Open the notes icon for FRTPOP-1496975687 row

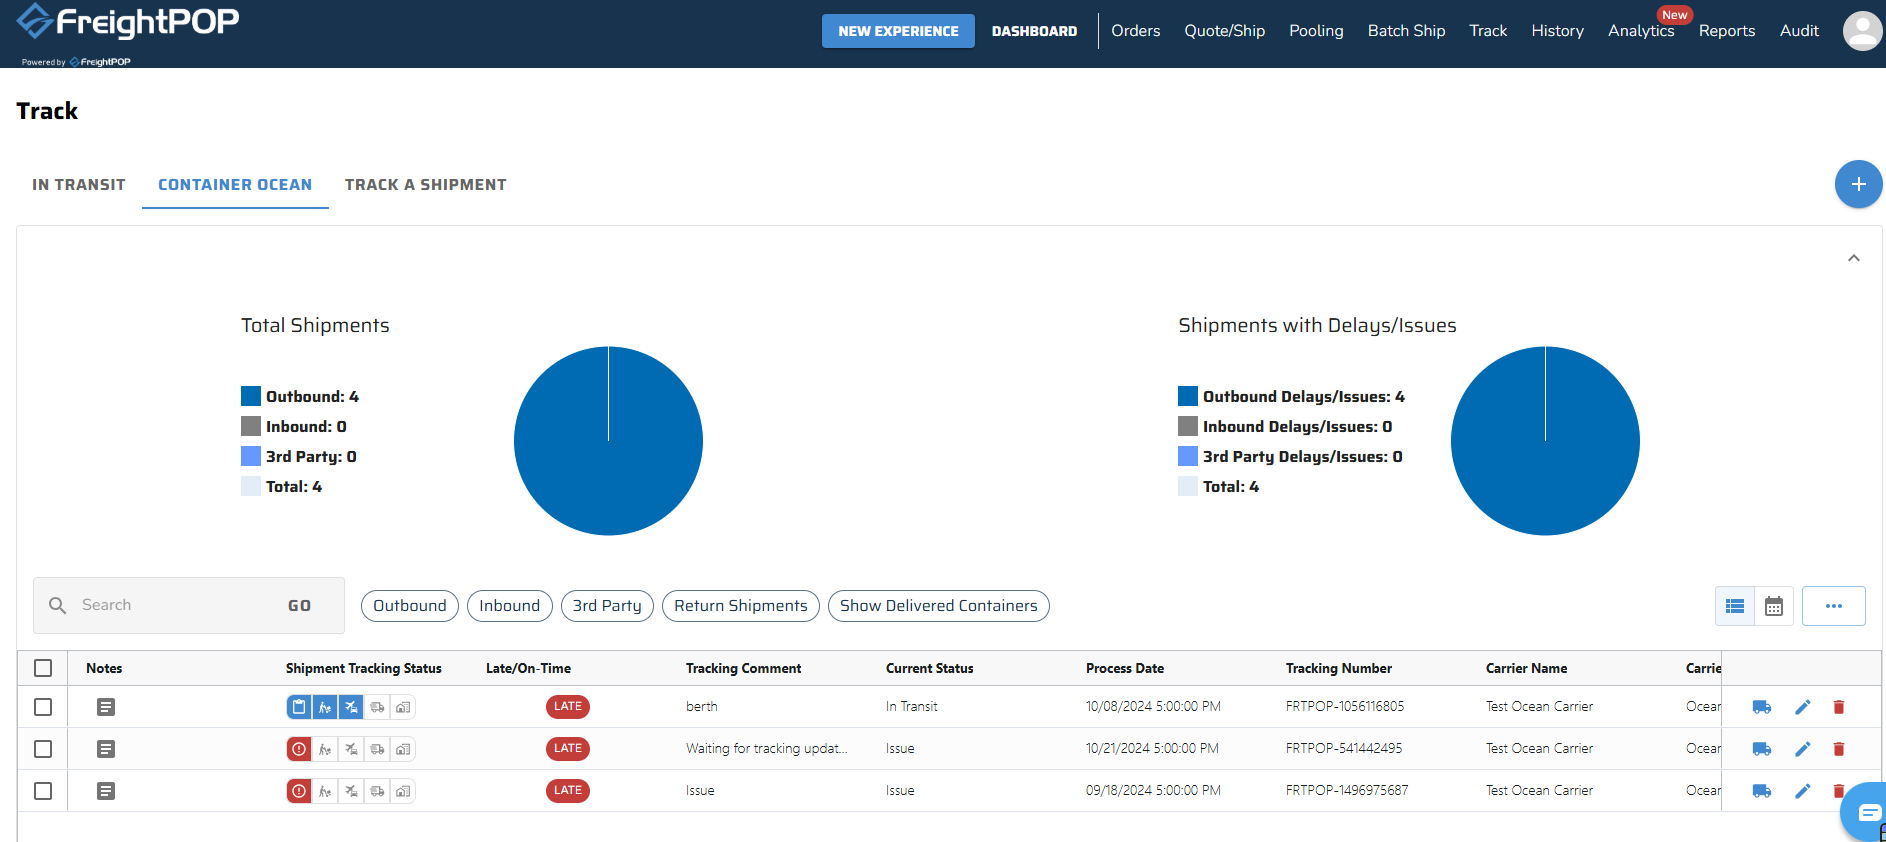106,791
